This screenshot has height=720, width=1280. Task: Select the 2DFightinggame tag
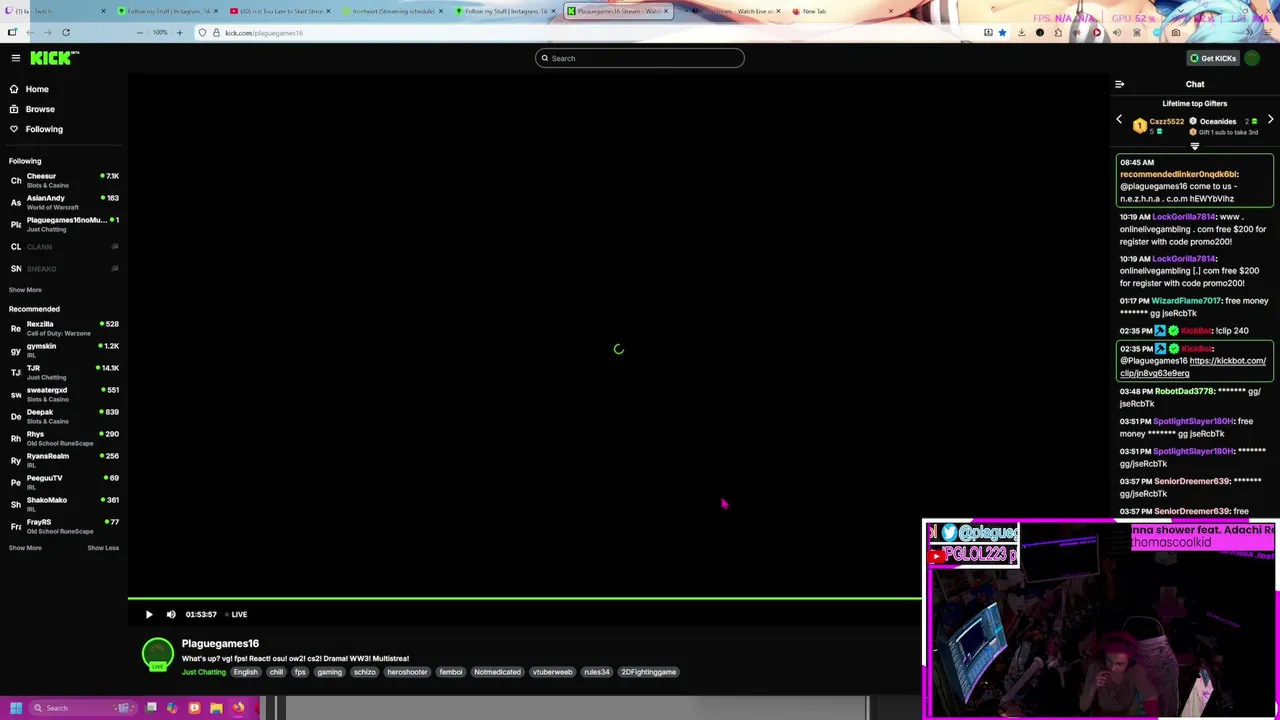point(649,672)
